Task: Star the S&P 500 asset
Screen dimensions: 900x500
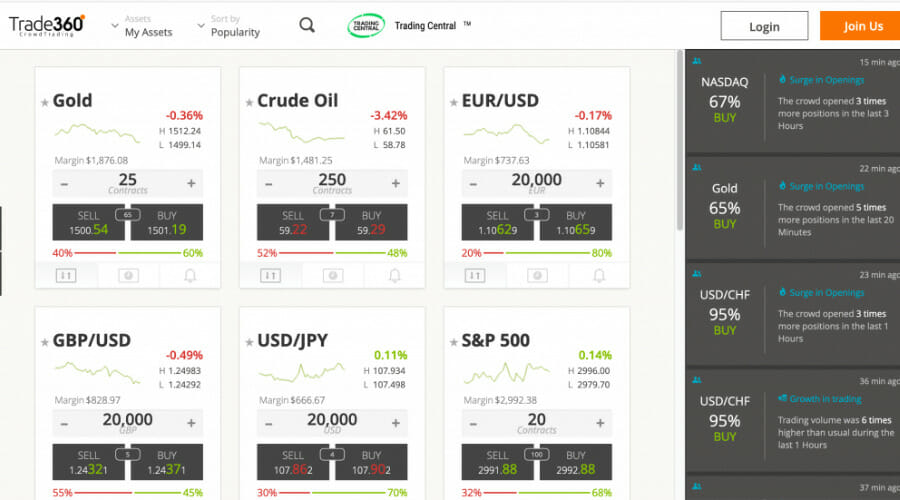Action: click(x=453, y=343)
